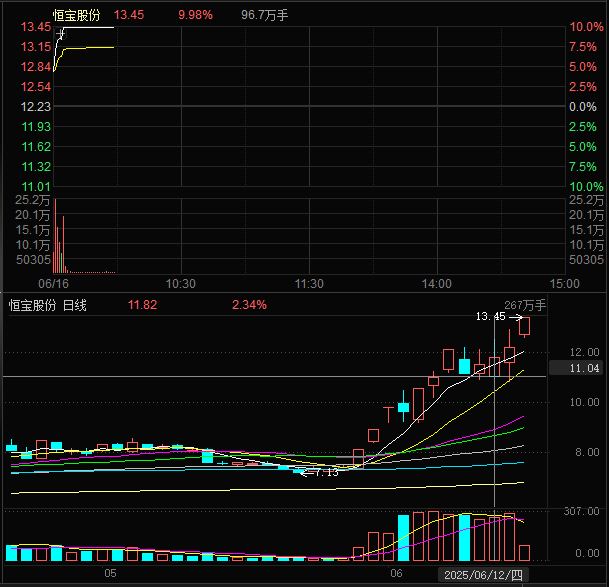
Task: Click the 12.23 baseline price on left axis
Action: [x=36, y=106]
